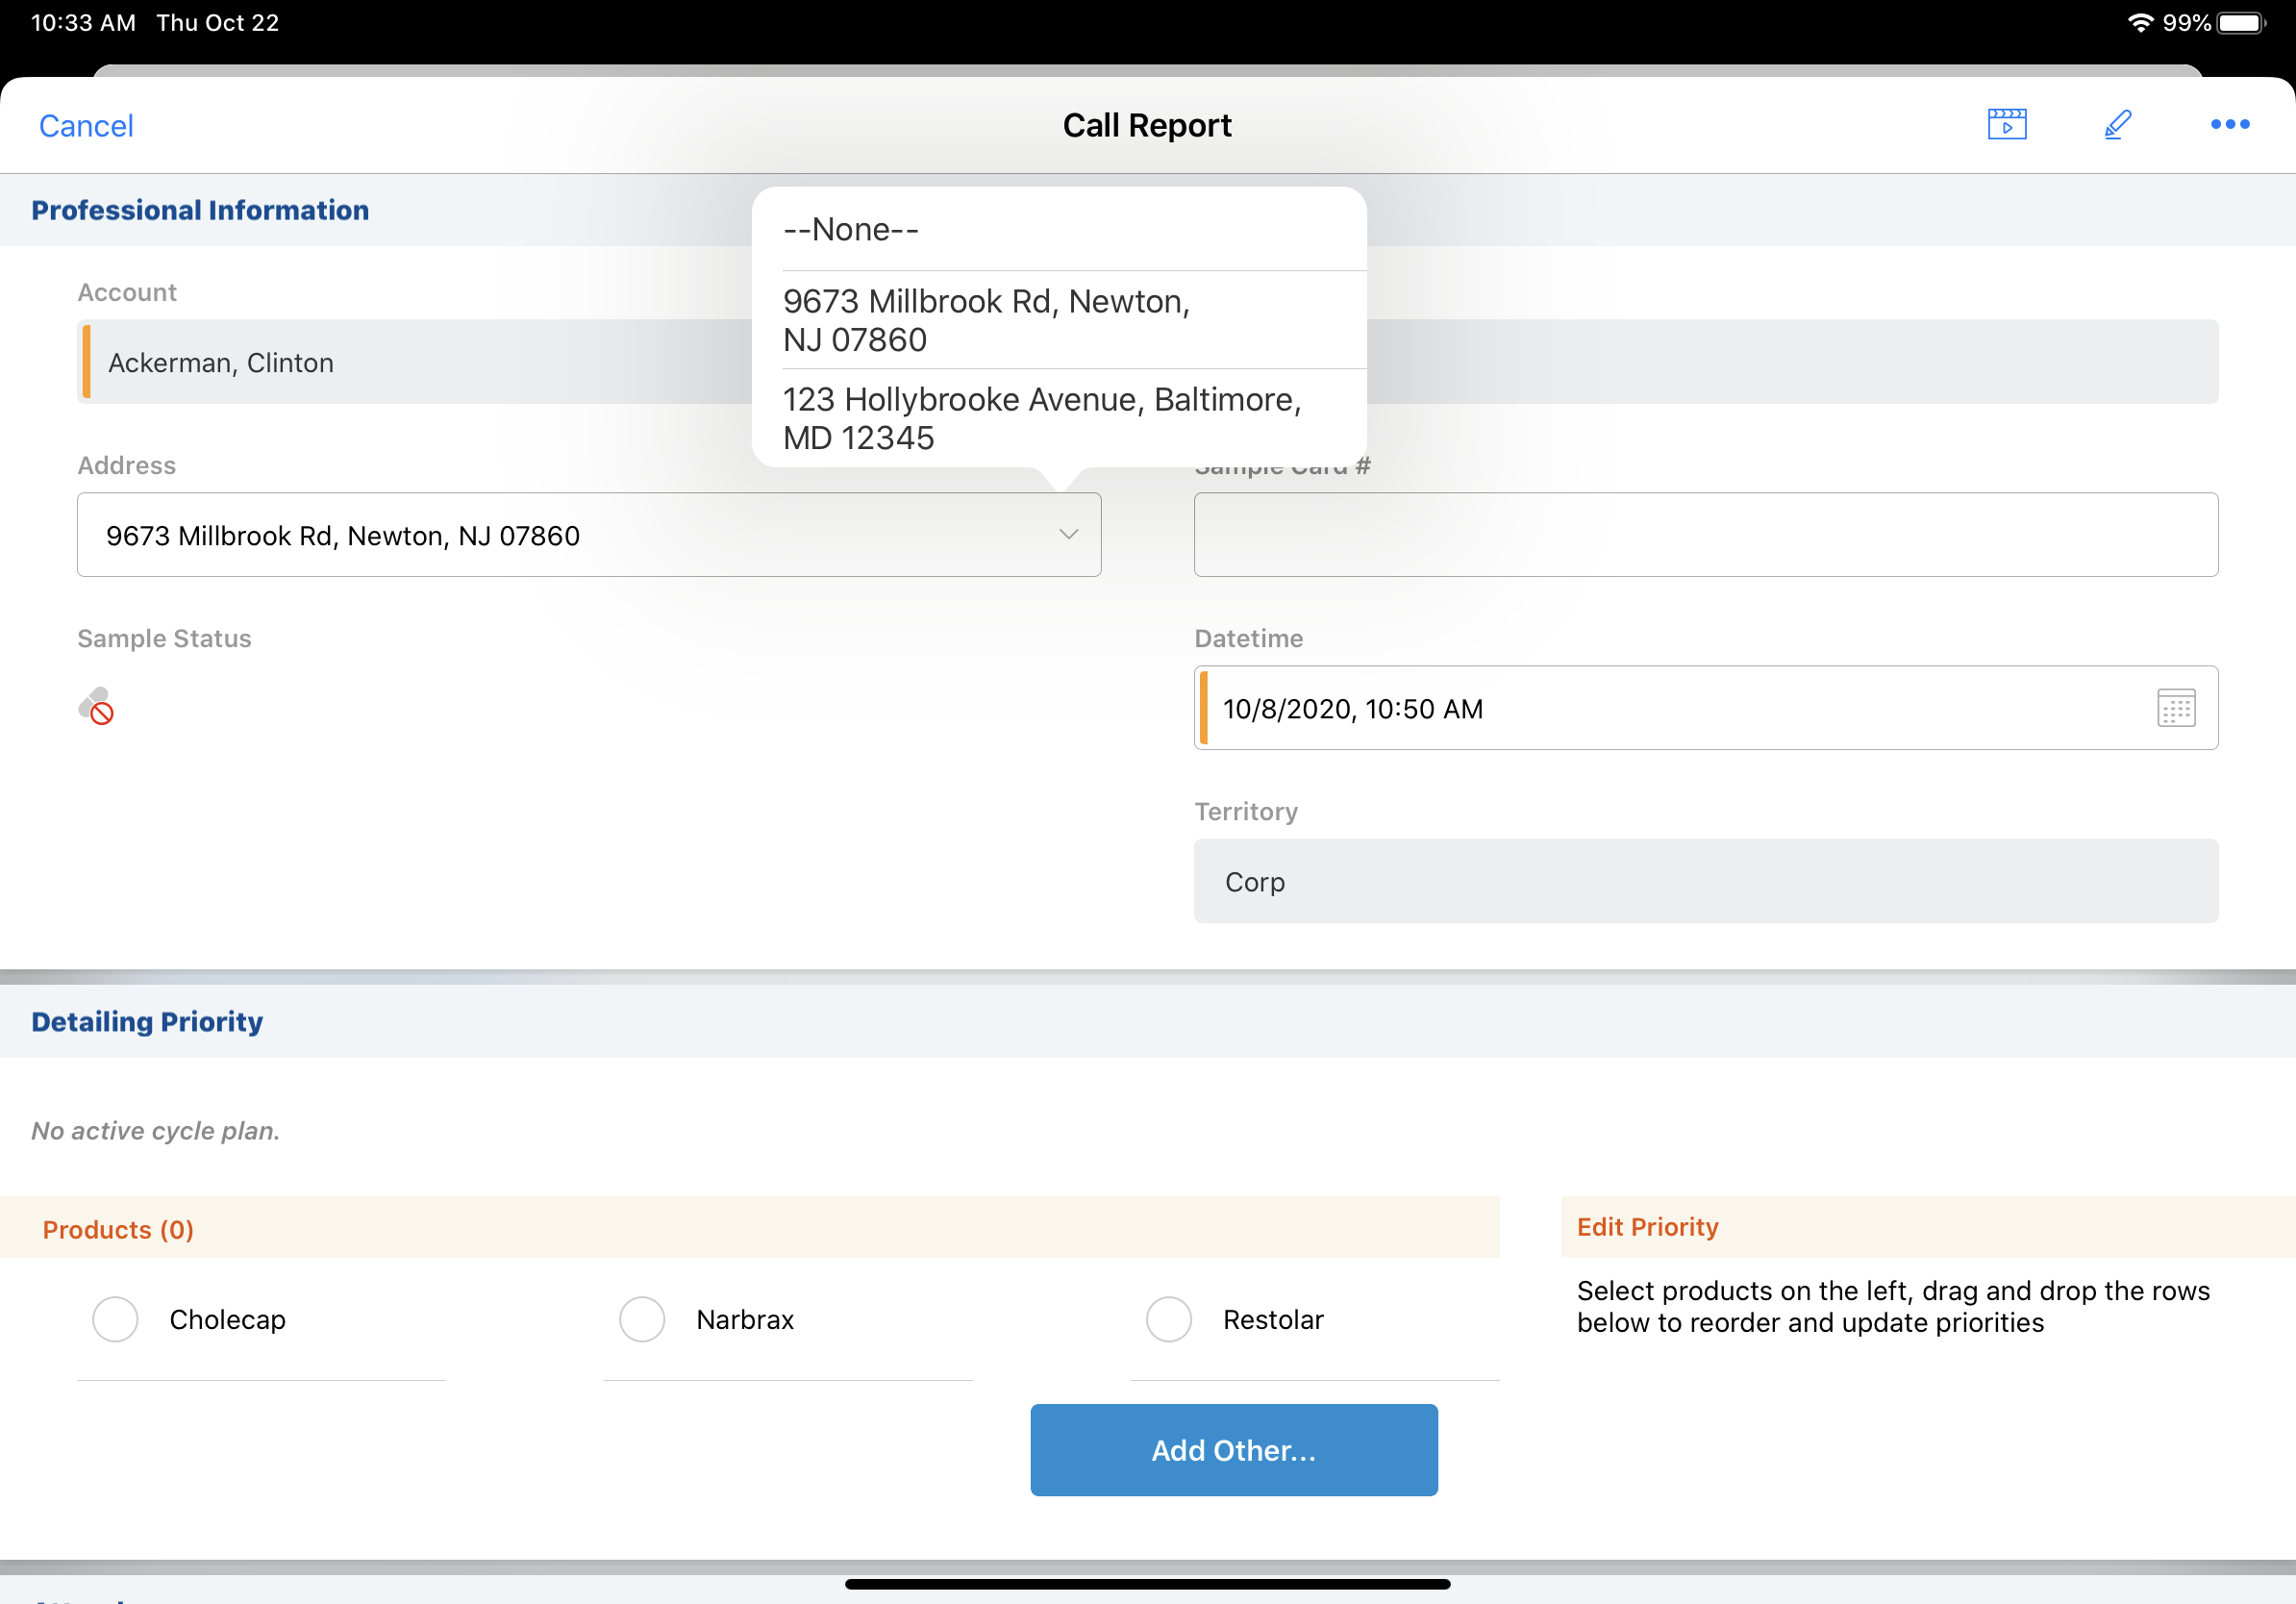This screenshot has height=1604, width=2296.
Task: Collapse the Address dropdown chevron
Action: pos(1068,534)
